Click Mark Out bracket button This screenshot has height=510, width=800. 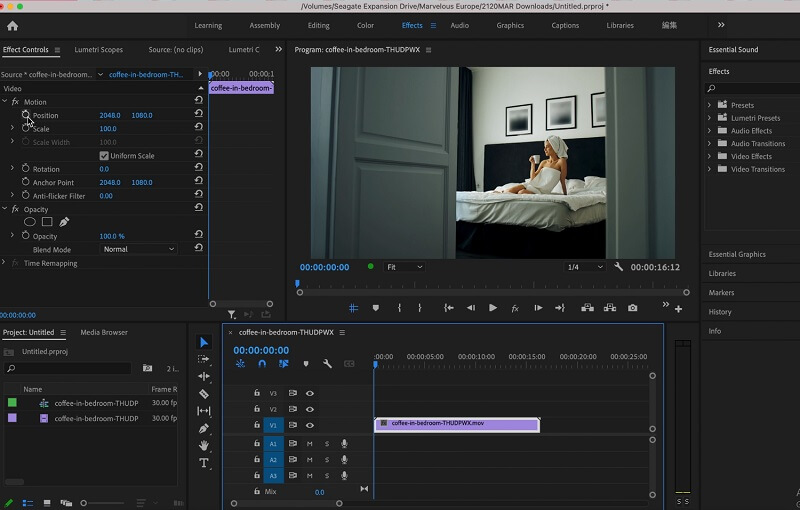click(419, 308)
